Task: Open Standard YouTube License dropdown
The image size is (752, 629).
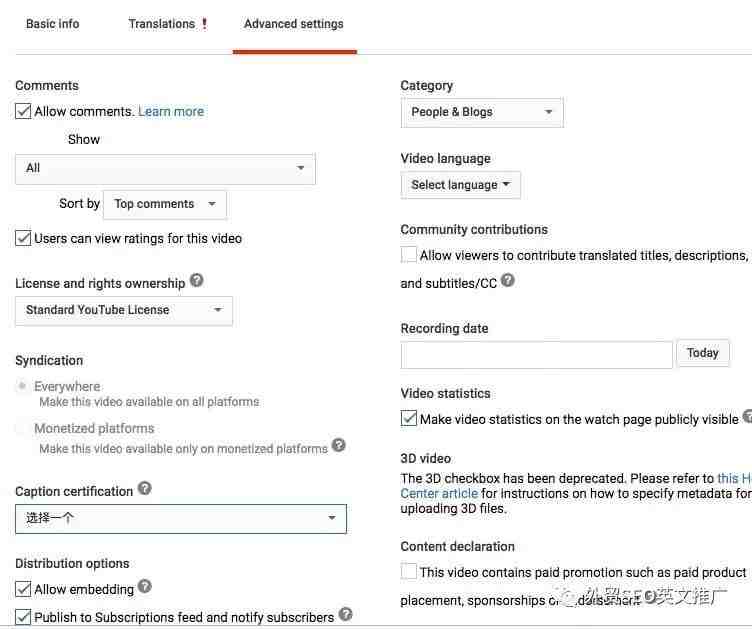Action: (x=124, y=311)
